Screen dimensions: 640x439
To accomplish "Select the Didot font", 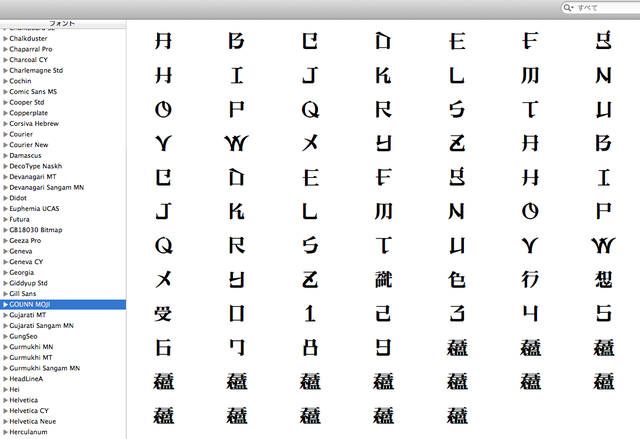I will click(x=18, y=198).
